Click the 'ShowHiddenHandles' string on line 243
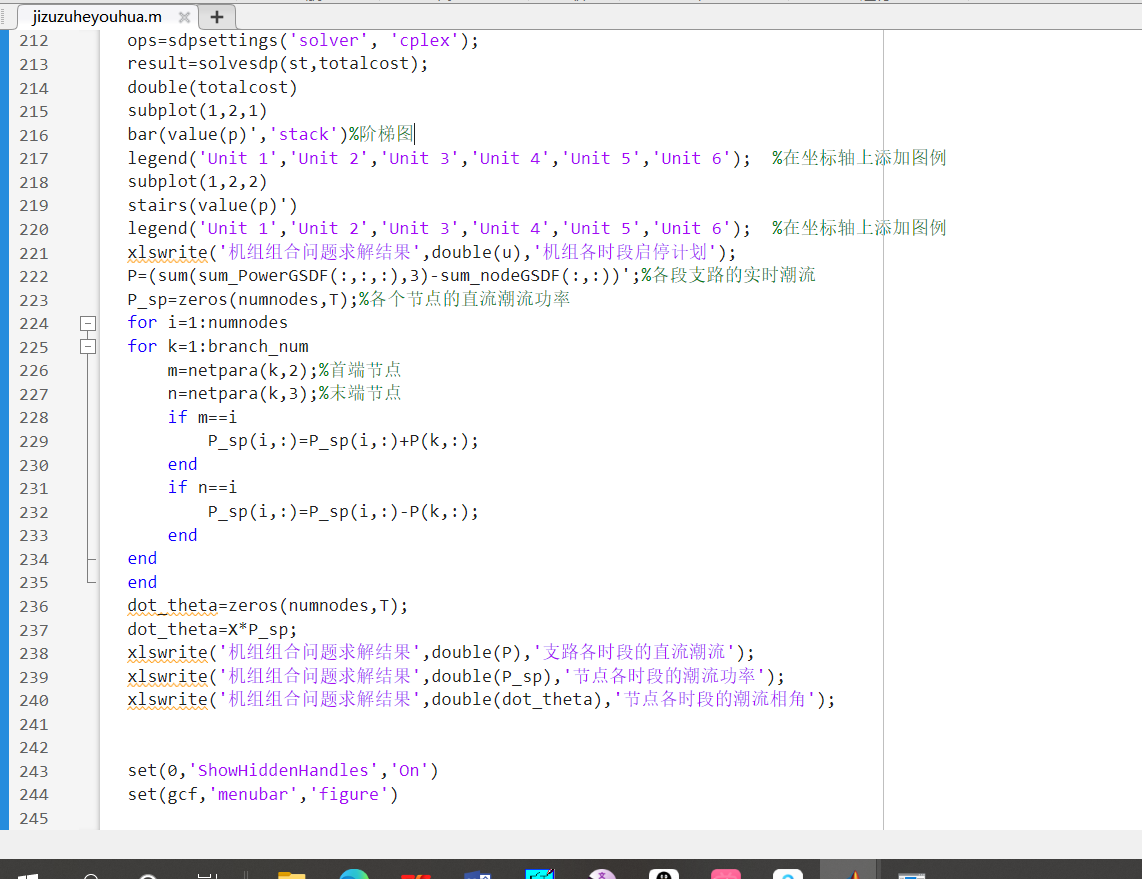 tap(283, 771)
